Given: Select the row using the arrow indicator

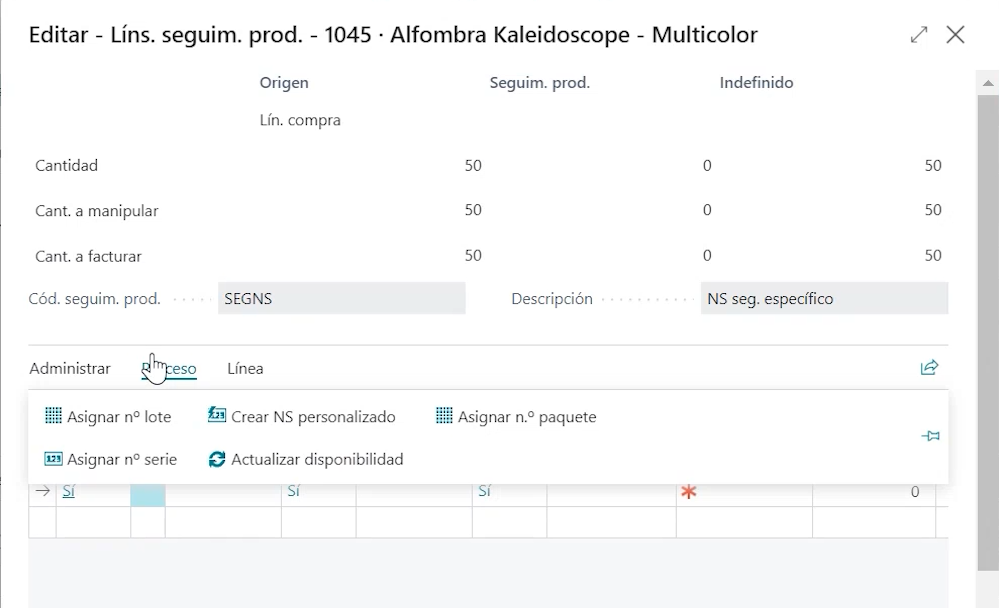Looking at the screenshot, I should coord(42,492).
